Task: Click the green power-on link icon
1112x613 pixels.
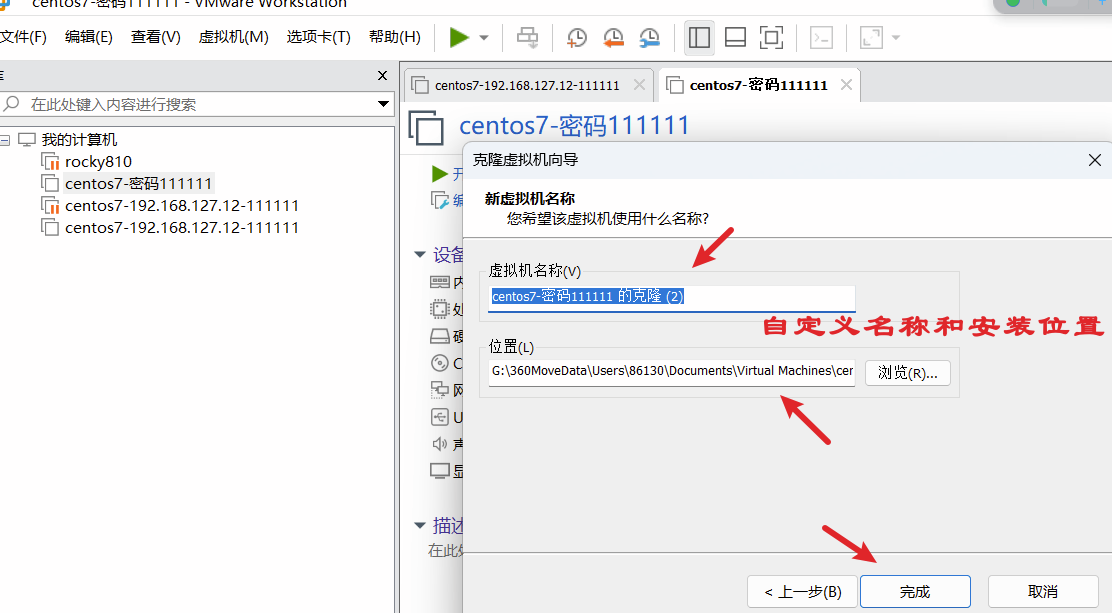Action: point(440,174)
